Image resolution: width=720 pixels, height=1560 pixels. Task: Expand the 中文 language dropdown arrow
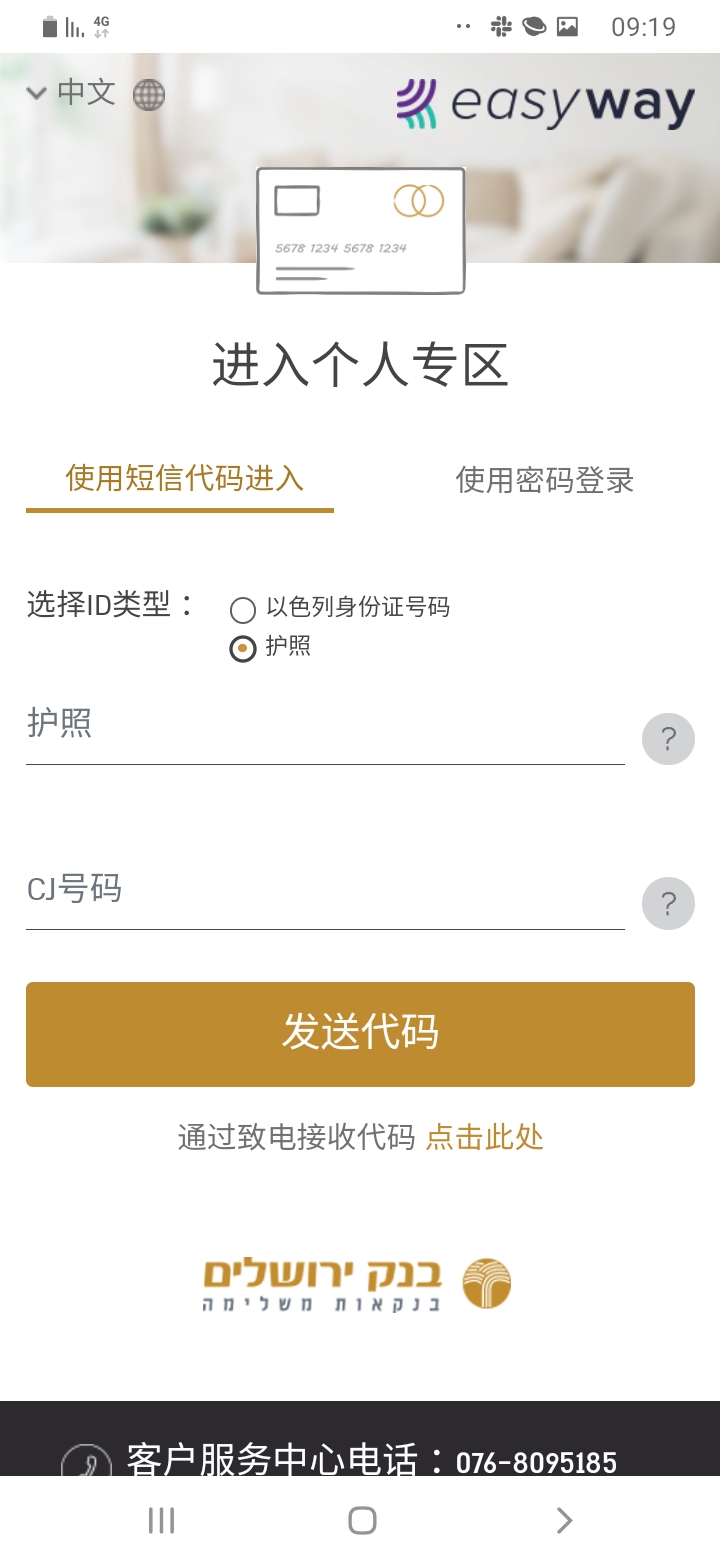[x=37, y=94]
